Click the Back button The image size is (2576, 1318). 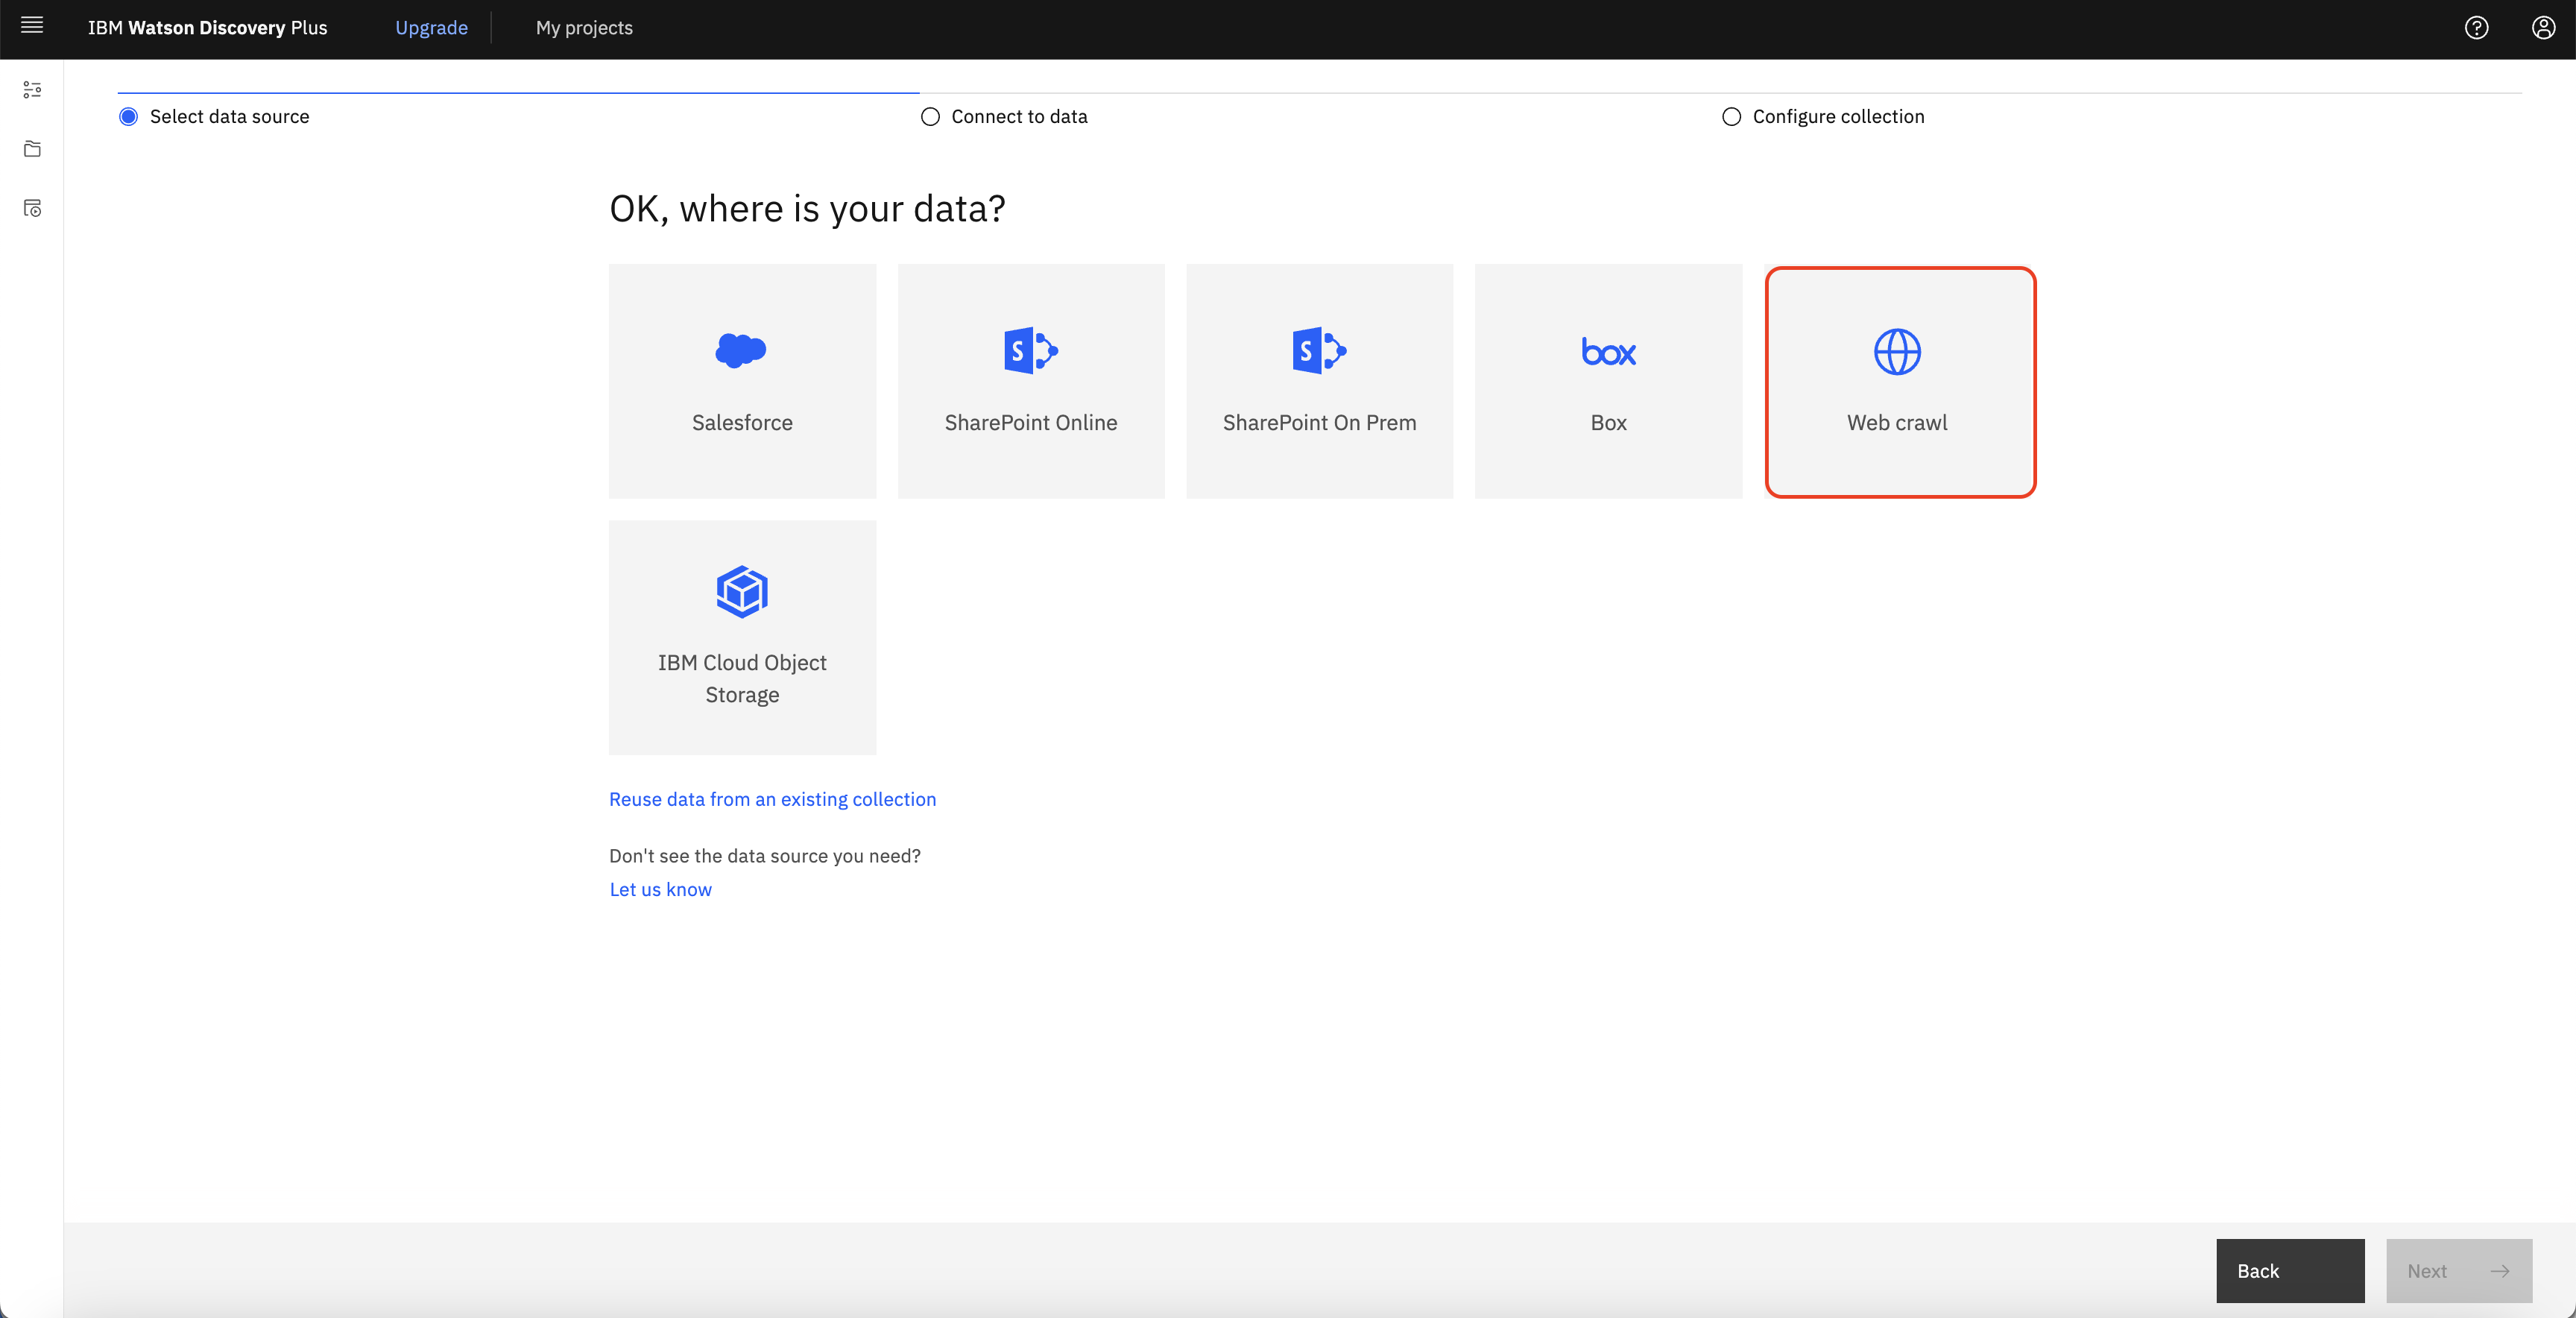[x=2290, y=1271]
